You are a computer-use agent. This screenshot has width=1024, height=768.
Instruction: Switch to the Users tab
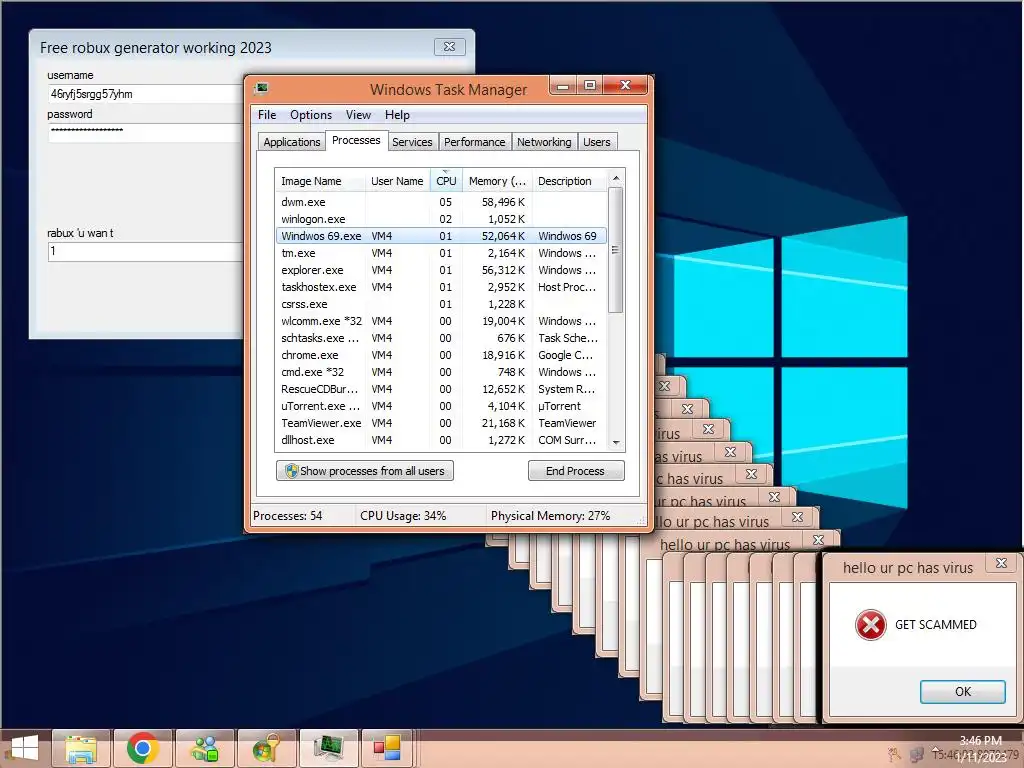[x=596, y=142]
